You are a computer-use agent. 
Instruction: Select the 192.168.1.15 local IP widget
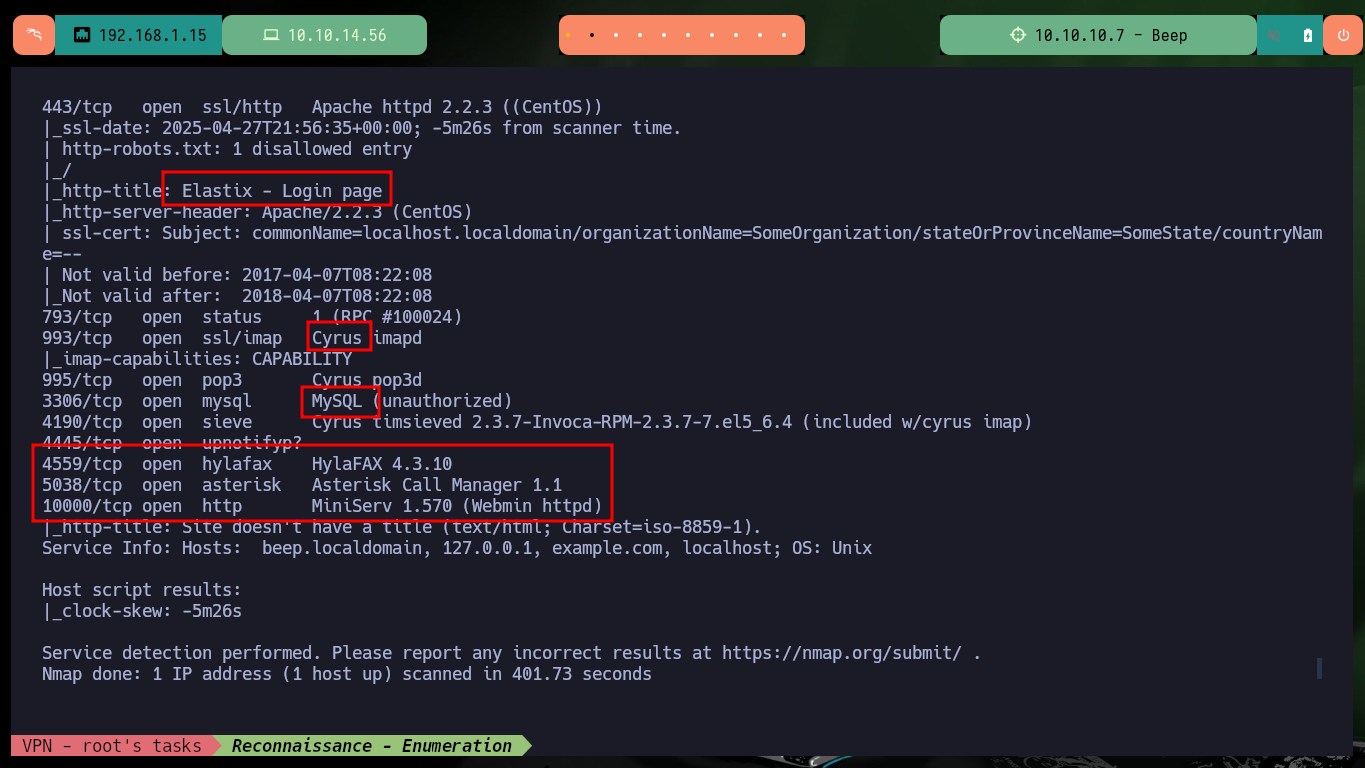(x=138, y=35)
